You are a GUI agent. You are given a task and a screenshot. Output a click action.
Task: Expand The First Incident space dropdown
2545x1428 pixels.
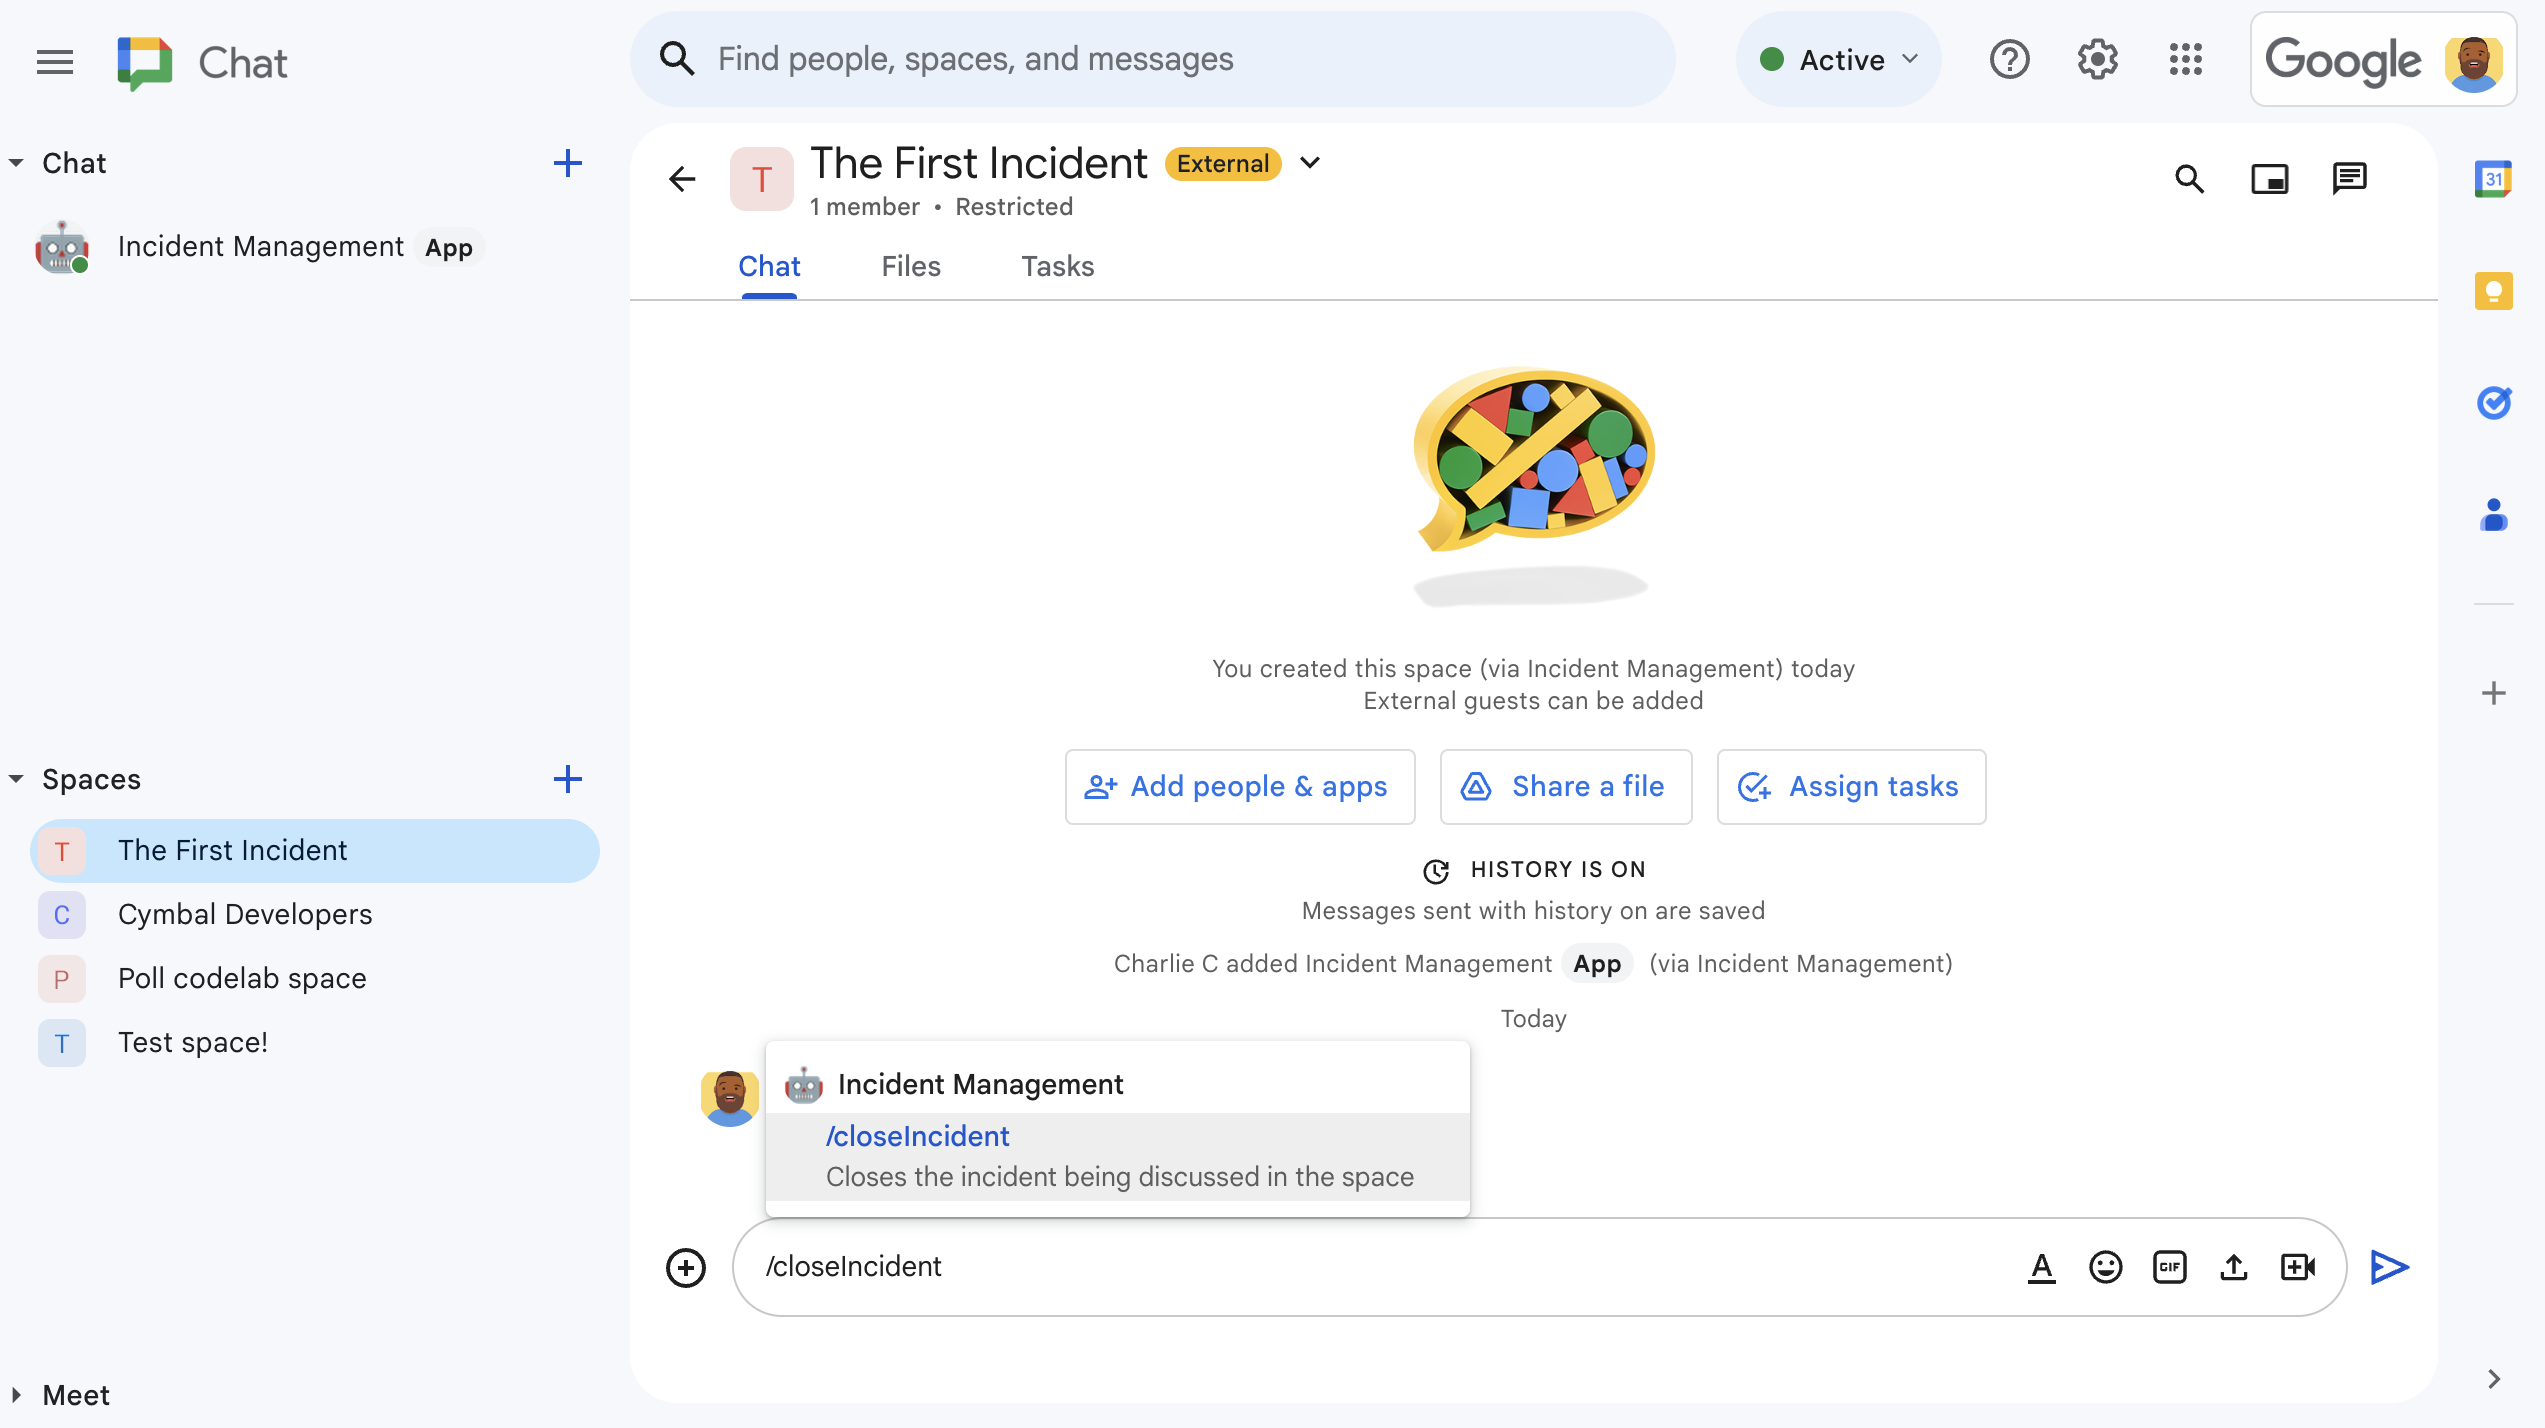(x=1313, y=163)
